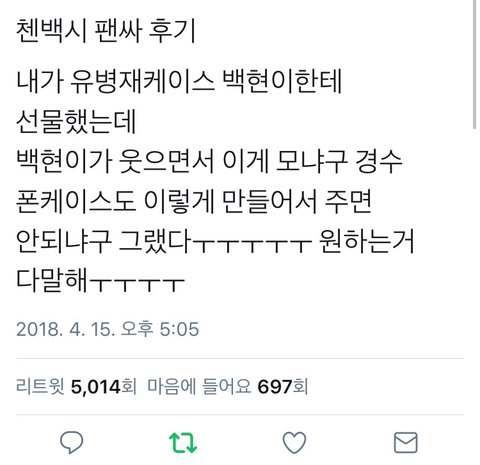Click the bold 5,014 retweet number
Viewport: 480px width, 465px height.
click(x=95, y=387)
